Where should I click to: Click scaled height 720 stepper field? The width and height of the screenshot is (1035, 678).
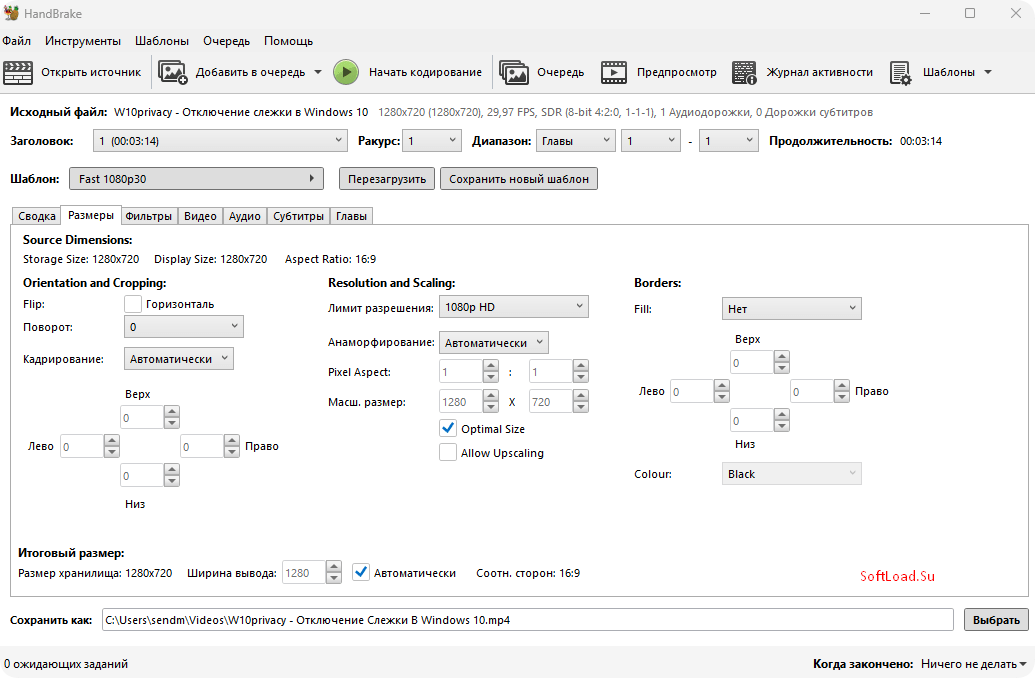558,401
